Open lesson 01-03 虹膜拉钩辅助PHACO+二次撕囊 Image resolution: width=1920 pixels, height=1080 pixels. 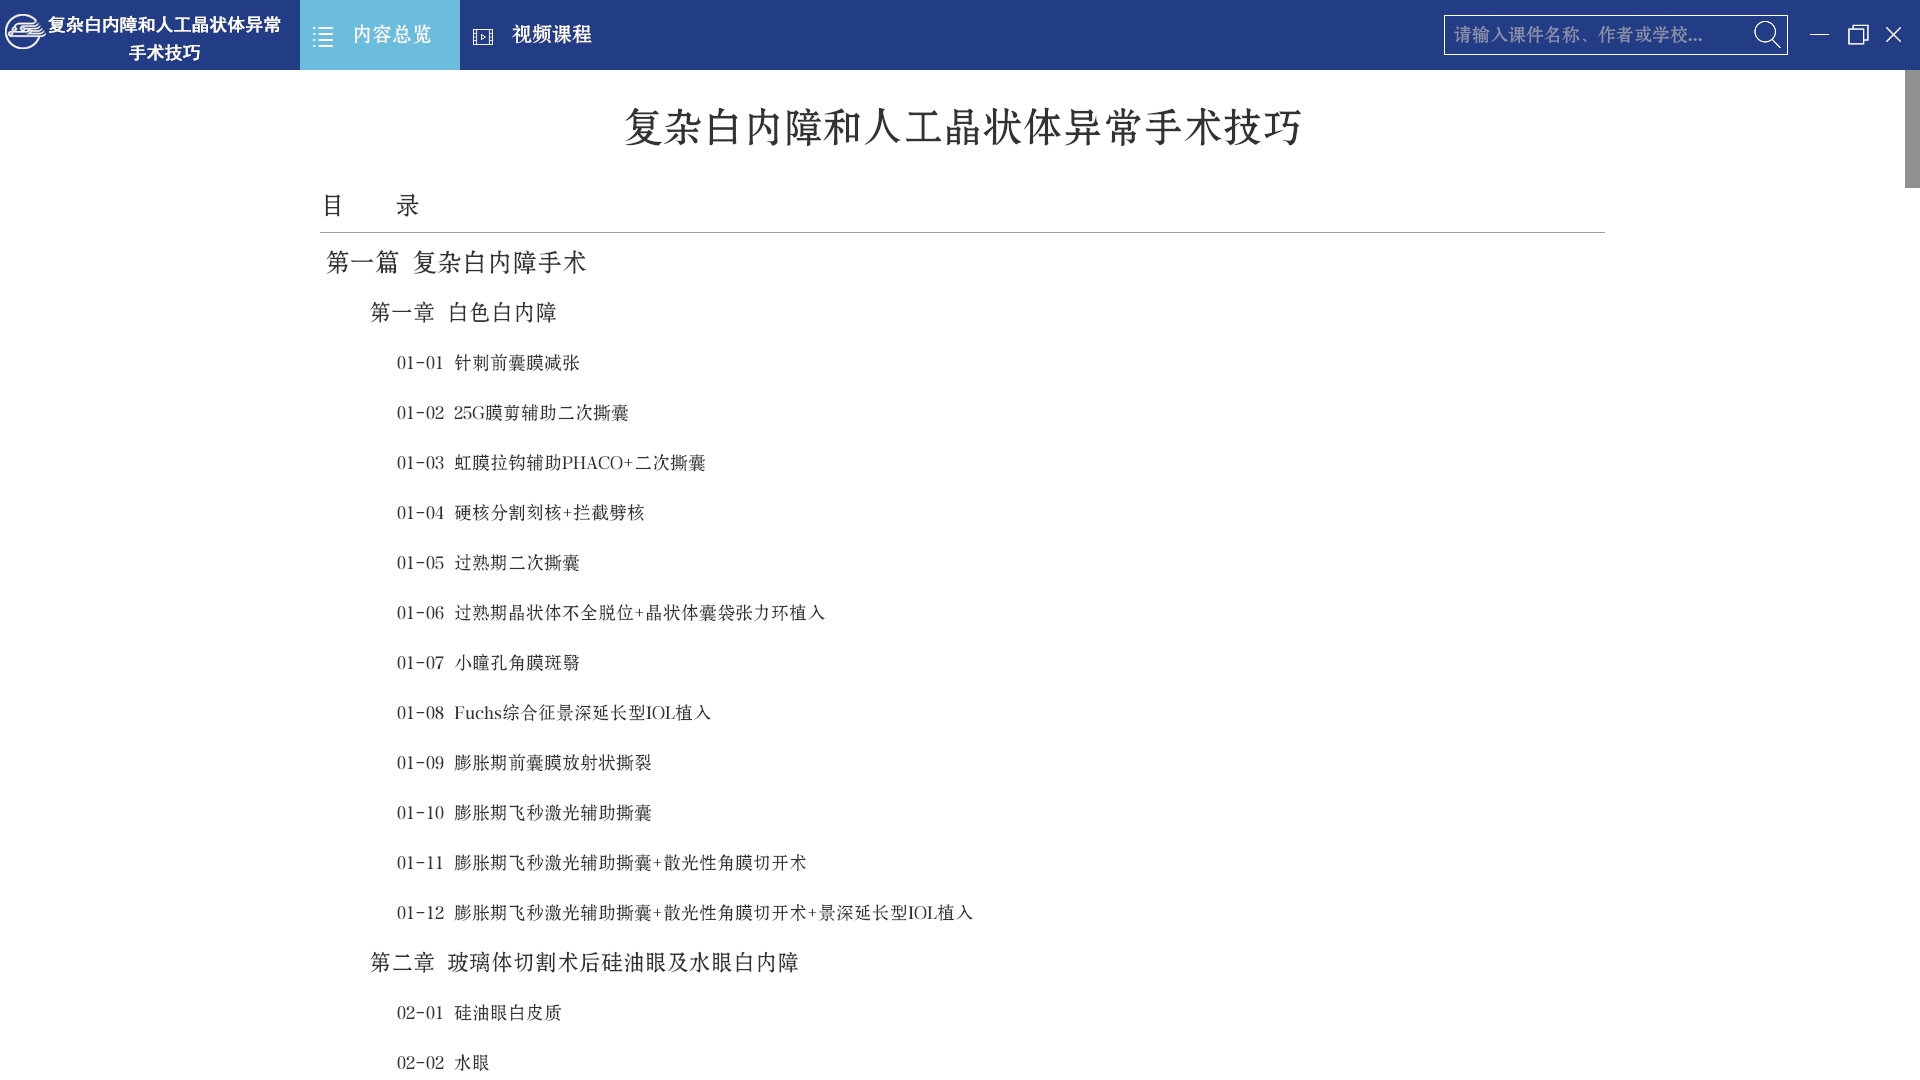(x=551, y=463)
